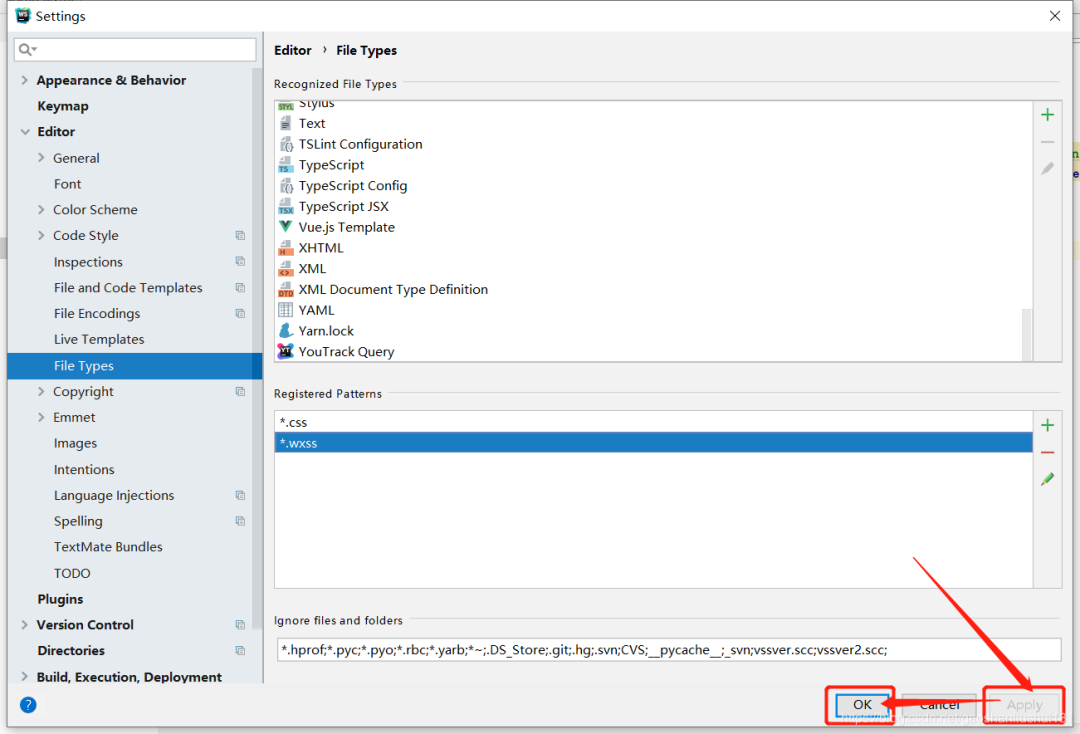The height and width of the screenshot is (734, 1080).
Task: Click the XHTML file type icon
Action: [x=285, y=248]
